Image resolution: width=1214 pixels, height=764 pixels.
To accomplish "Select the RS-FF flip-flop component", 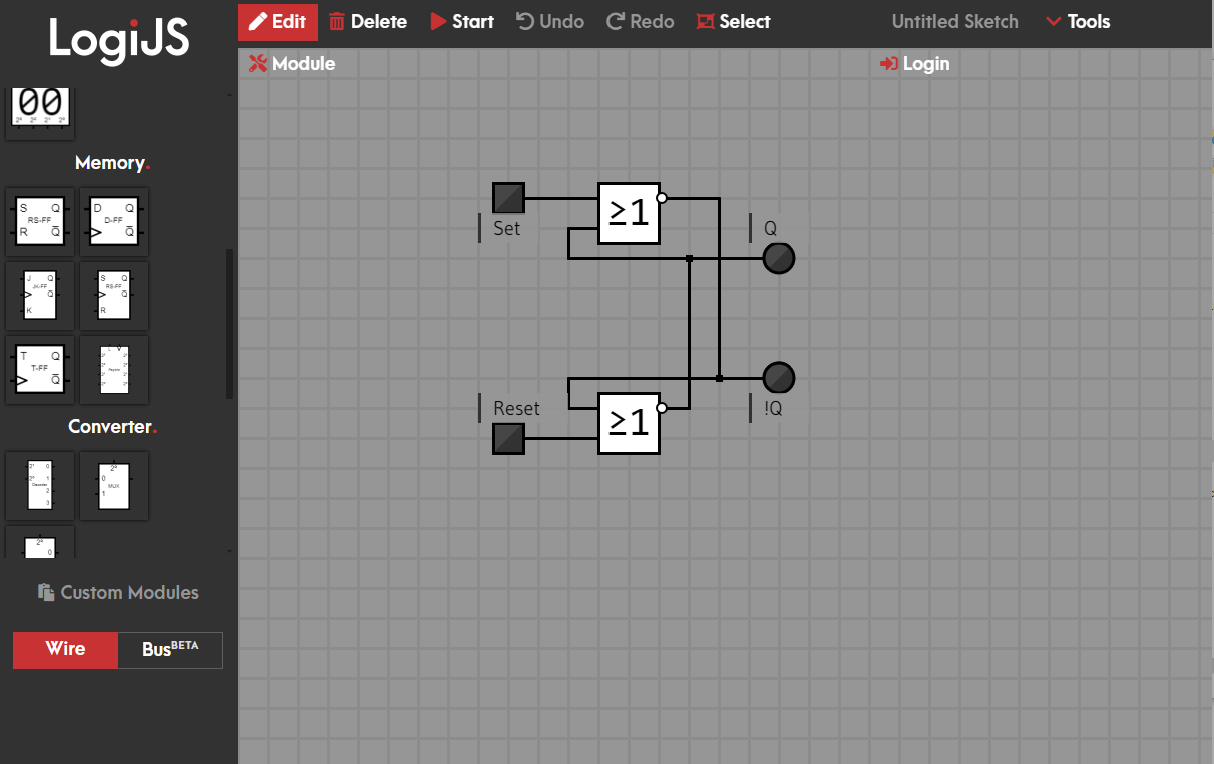I will [40, 222].
